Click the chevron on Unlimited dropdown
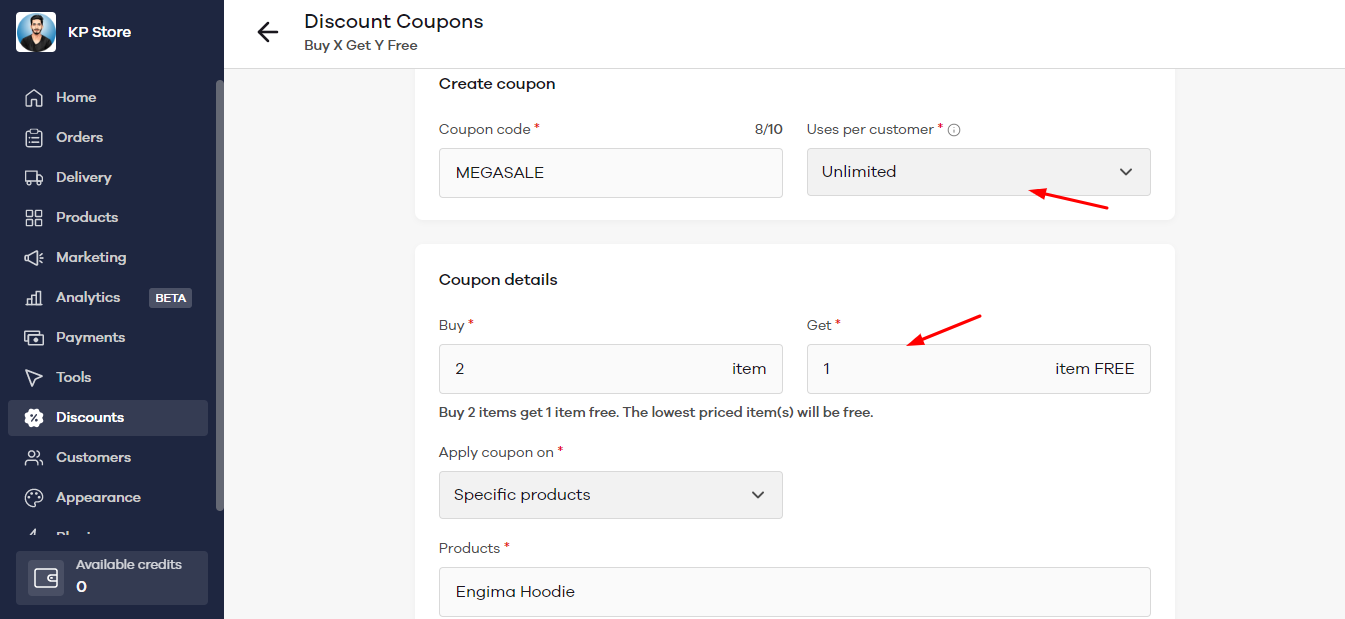The width and height of the screenshot is (1345, 619). [x=1126, y=172]
